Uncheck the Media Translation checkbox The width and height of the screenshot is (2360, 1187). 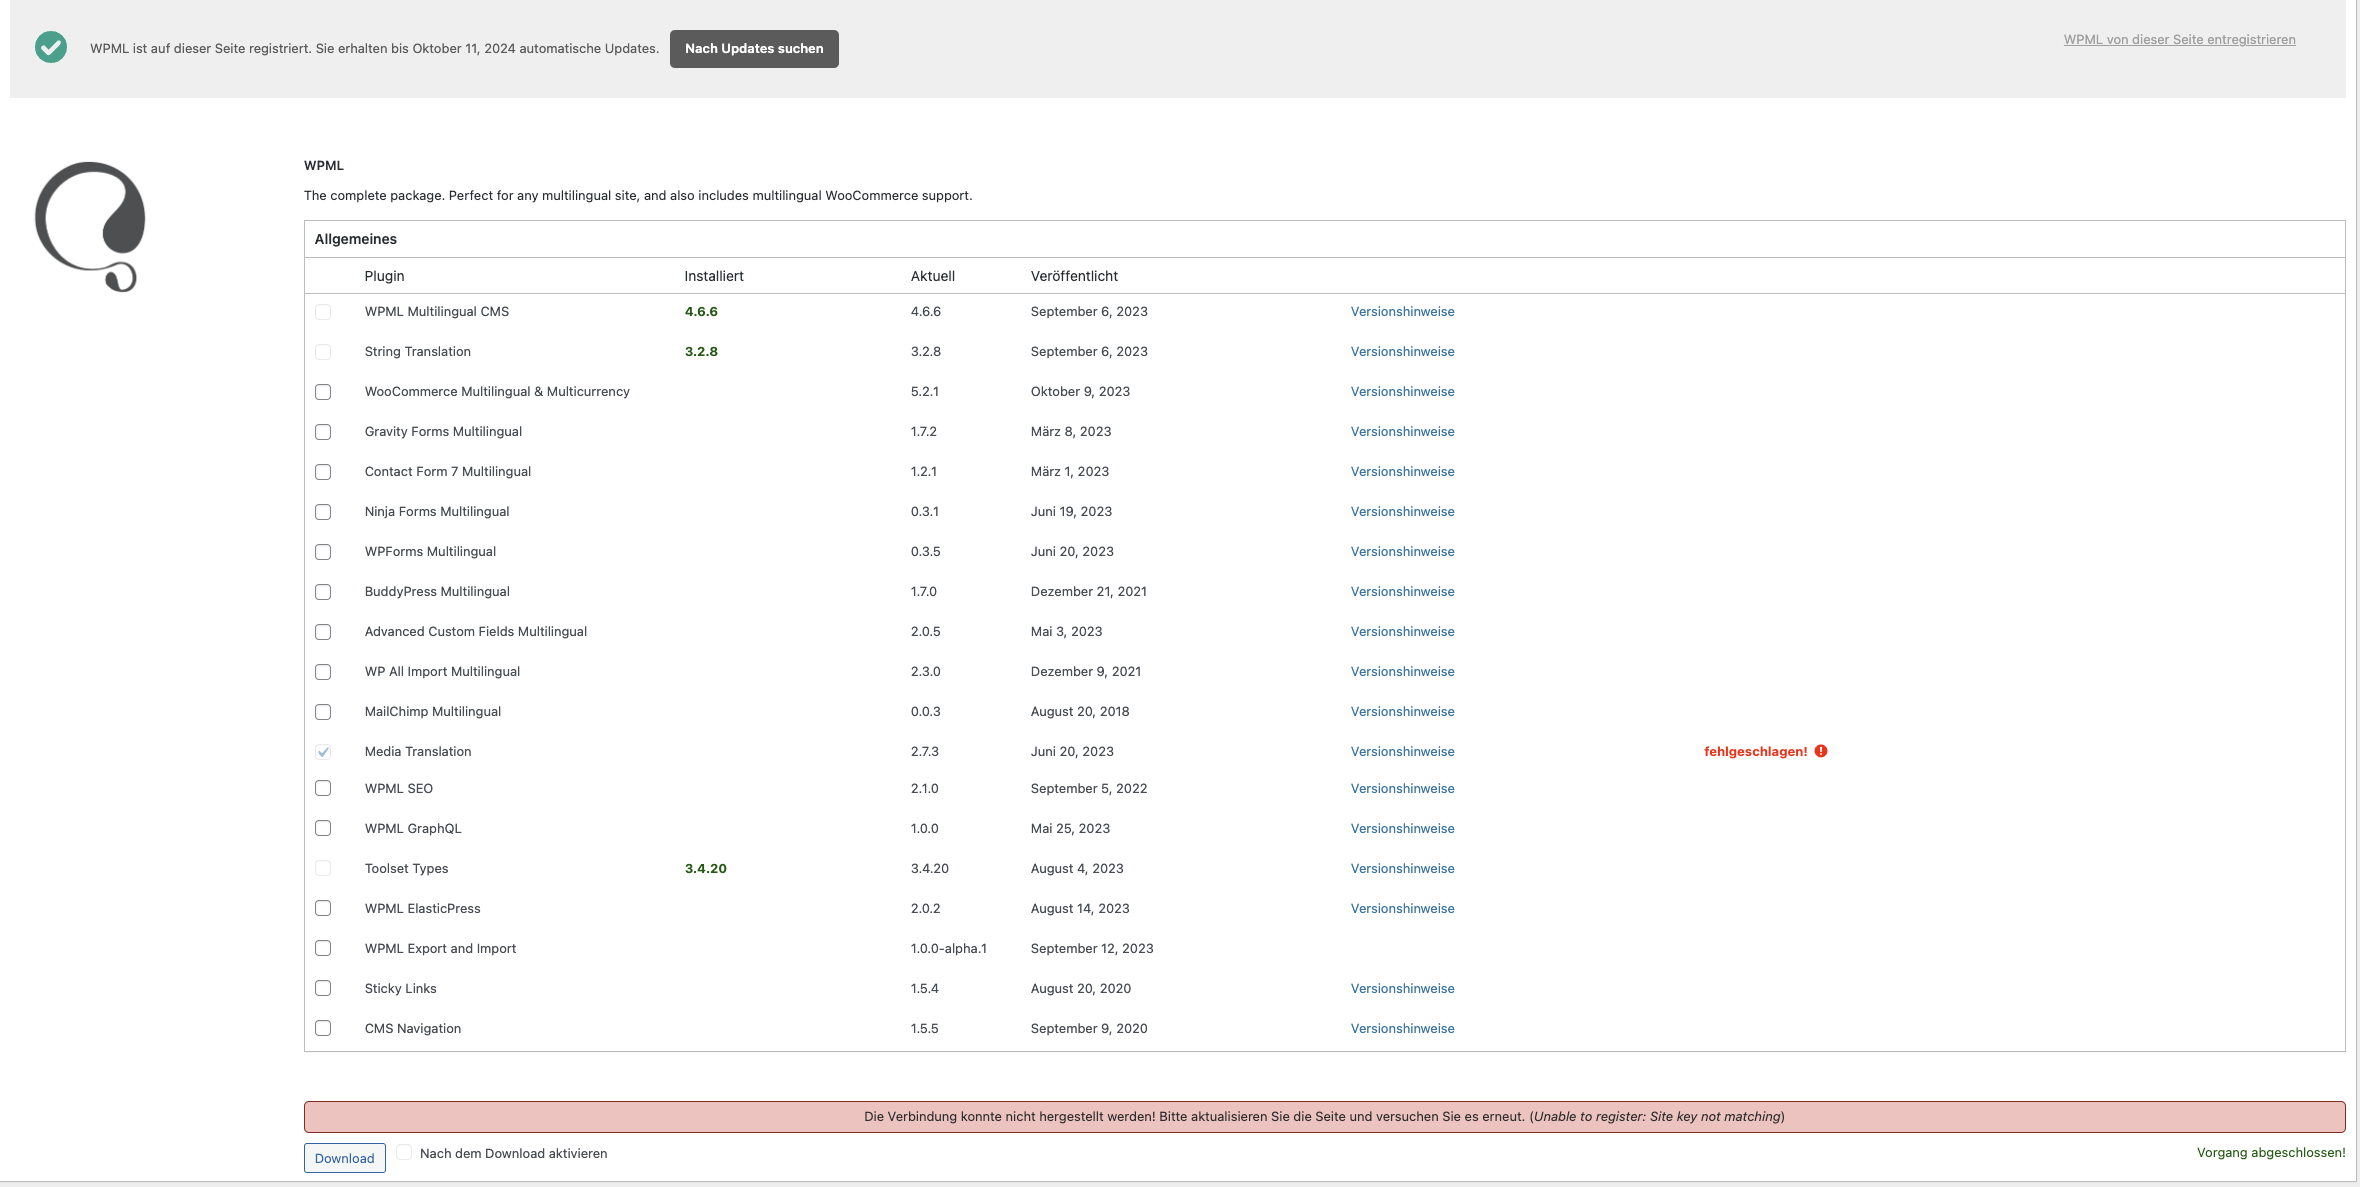tap(323, 752)
